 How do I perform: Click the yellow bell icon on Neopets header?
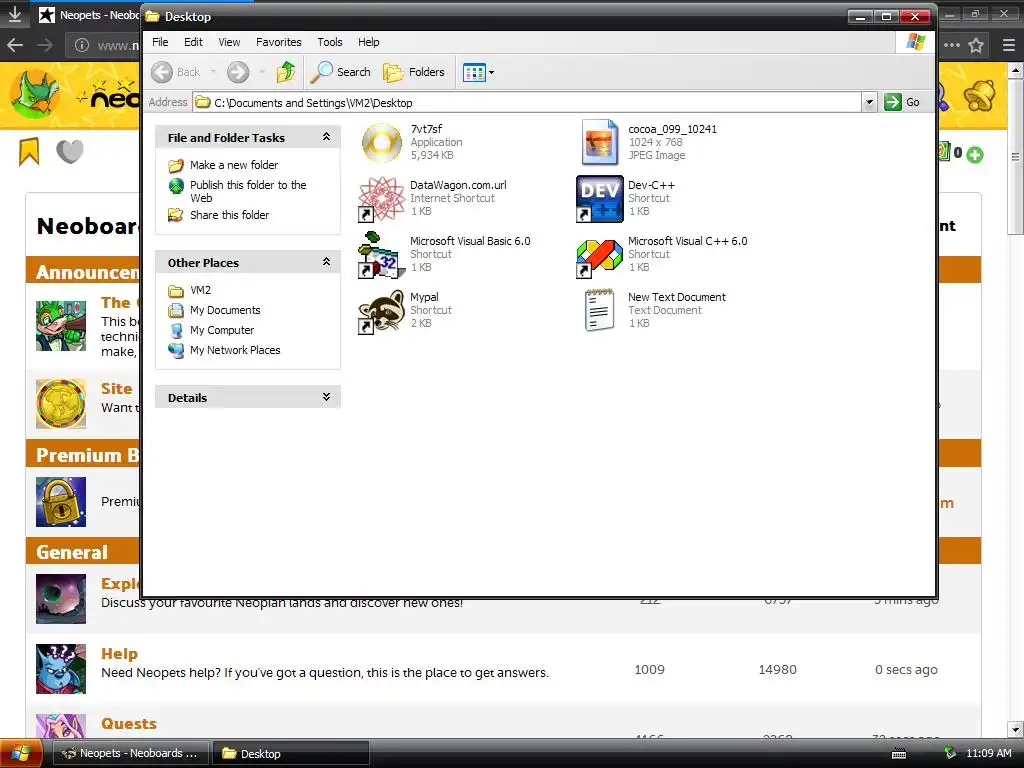980,95
